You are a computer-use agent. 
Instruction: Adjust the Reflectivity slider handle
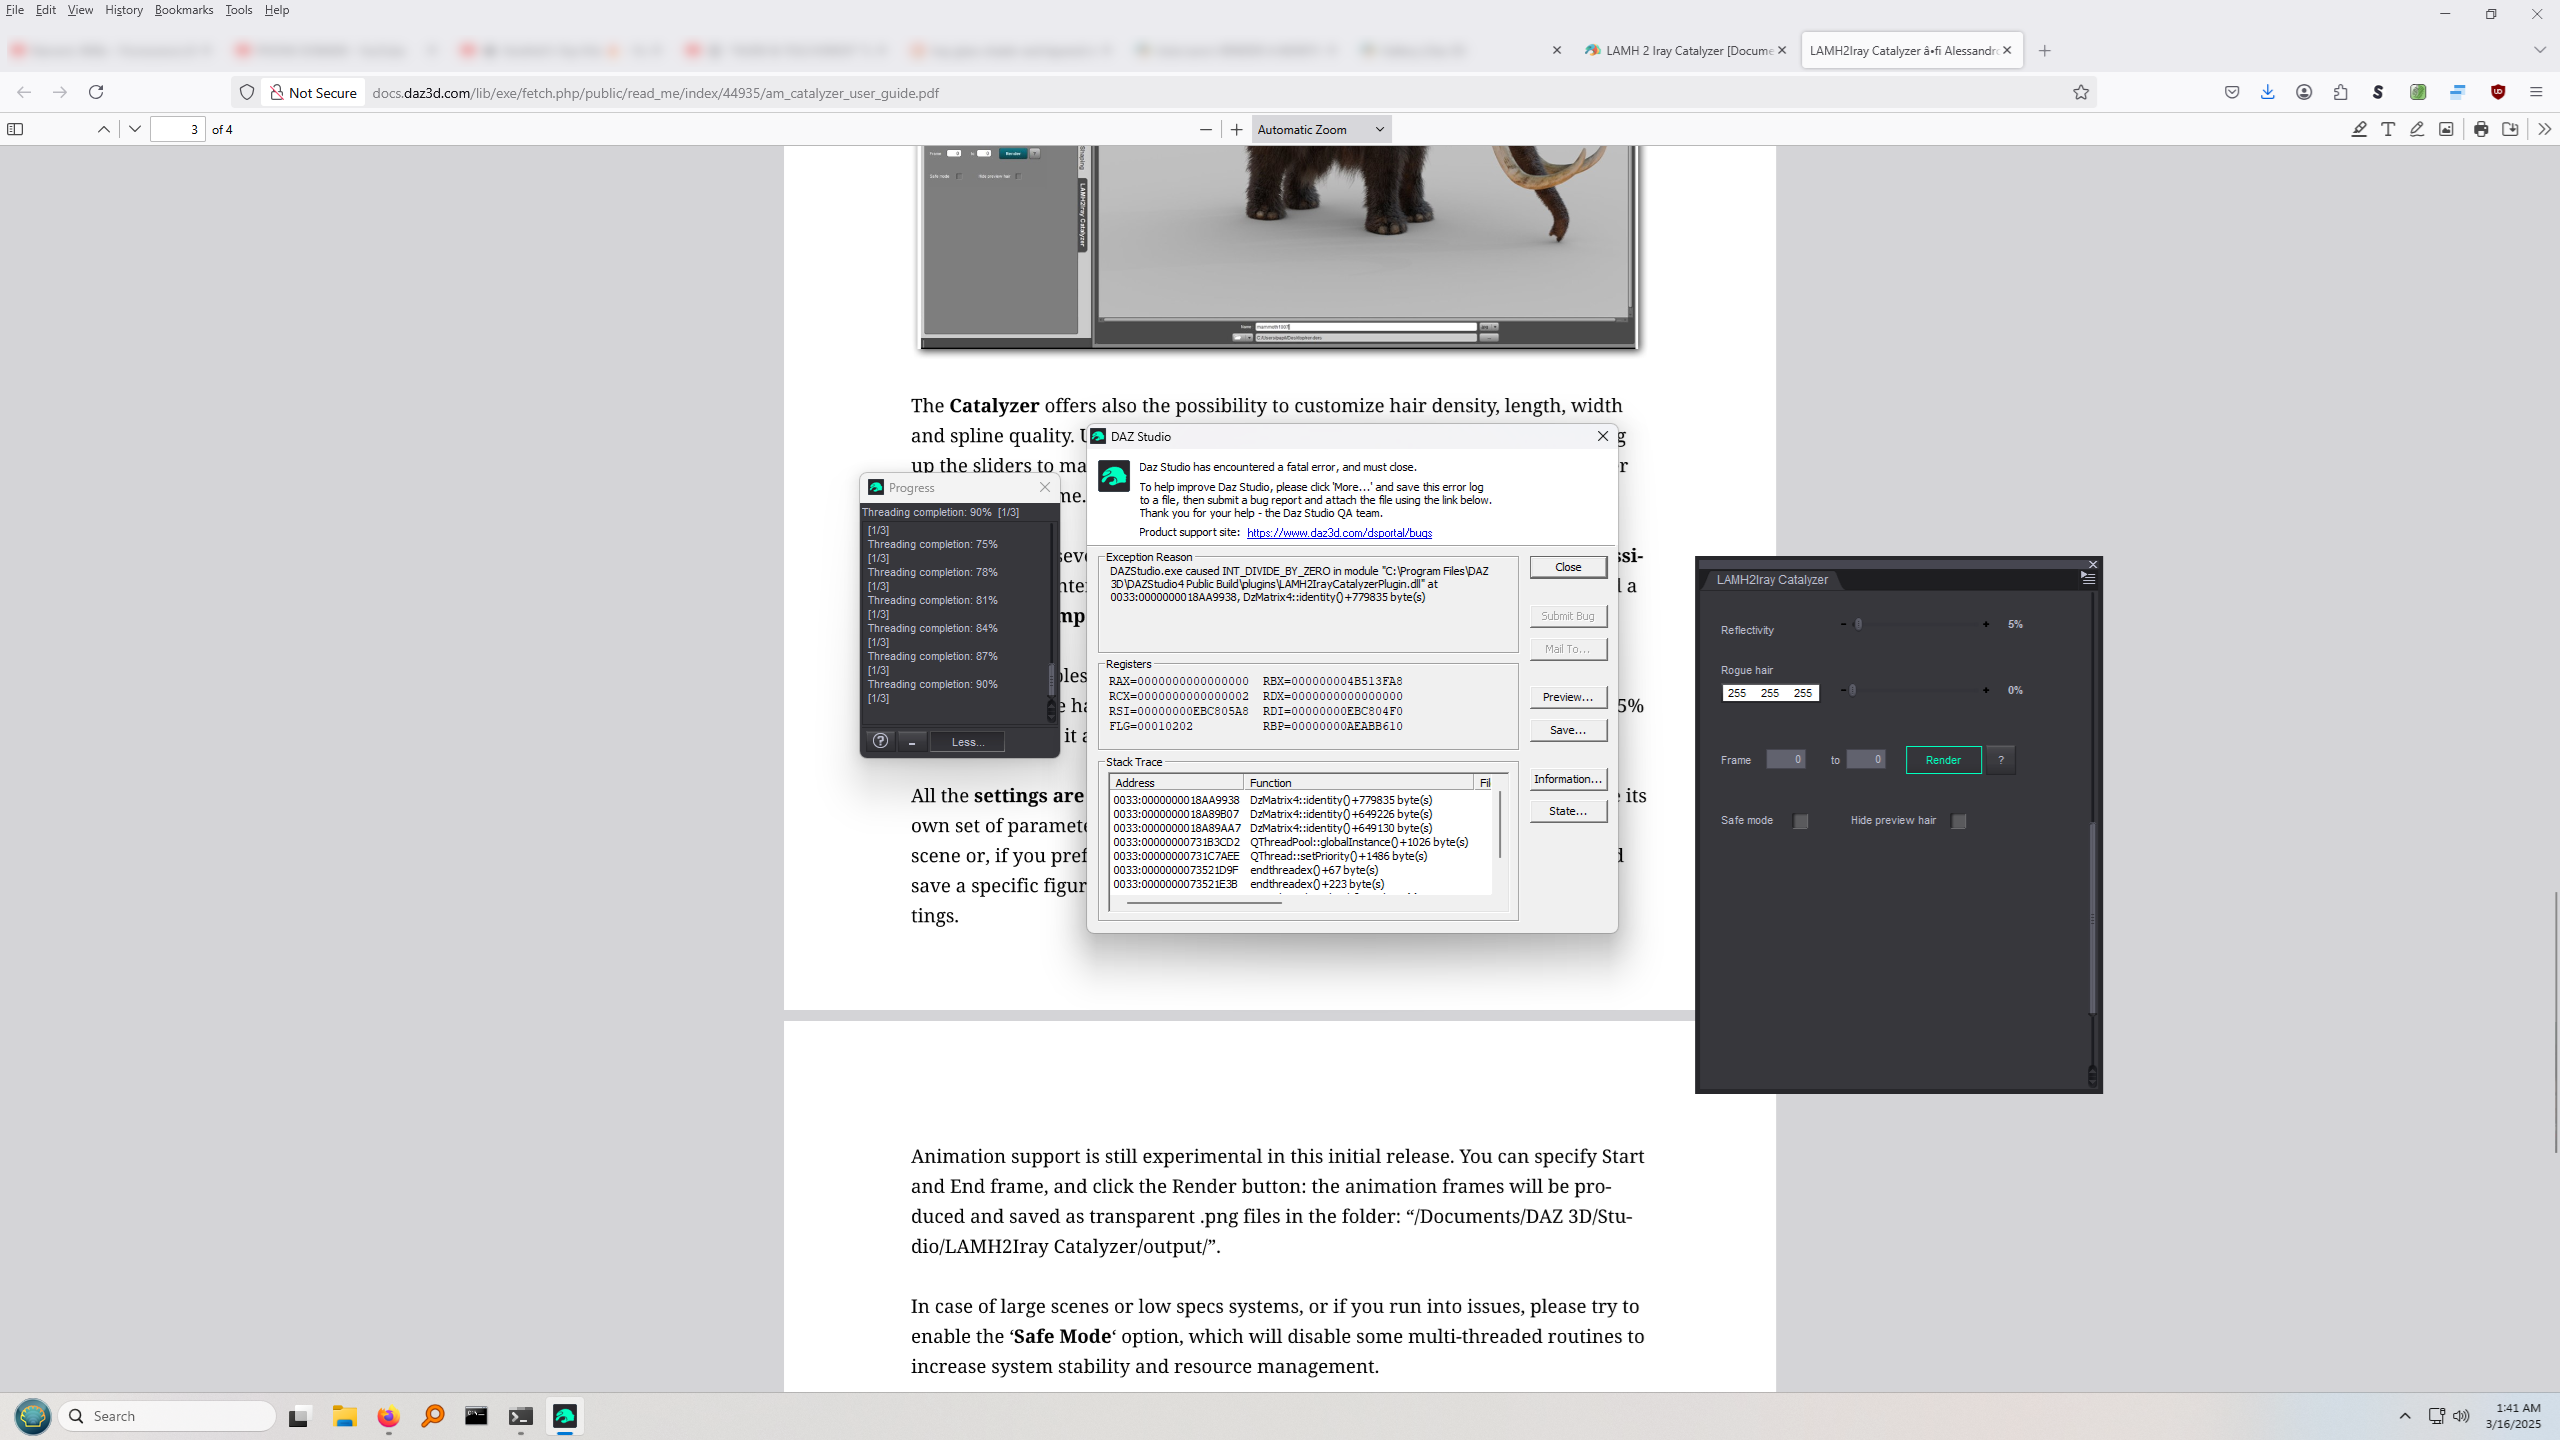(x=1858, y=624)
